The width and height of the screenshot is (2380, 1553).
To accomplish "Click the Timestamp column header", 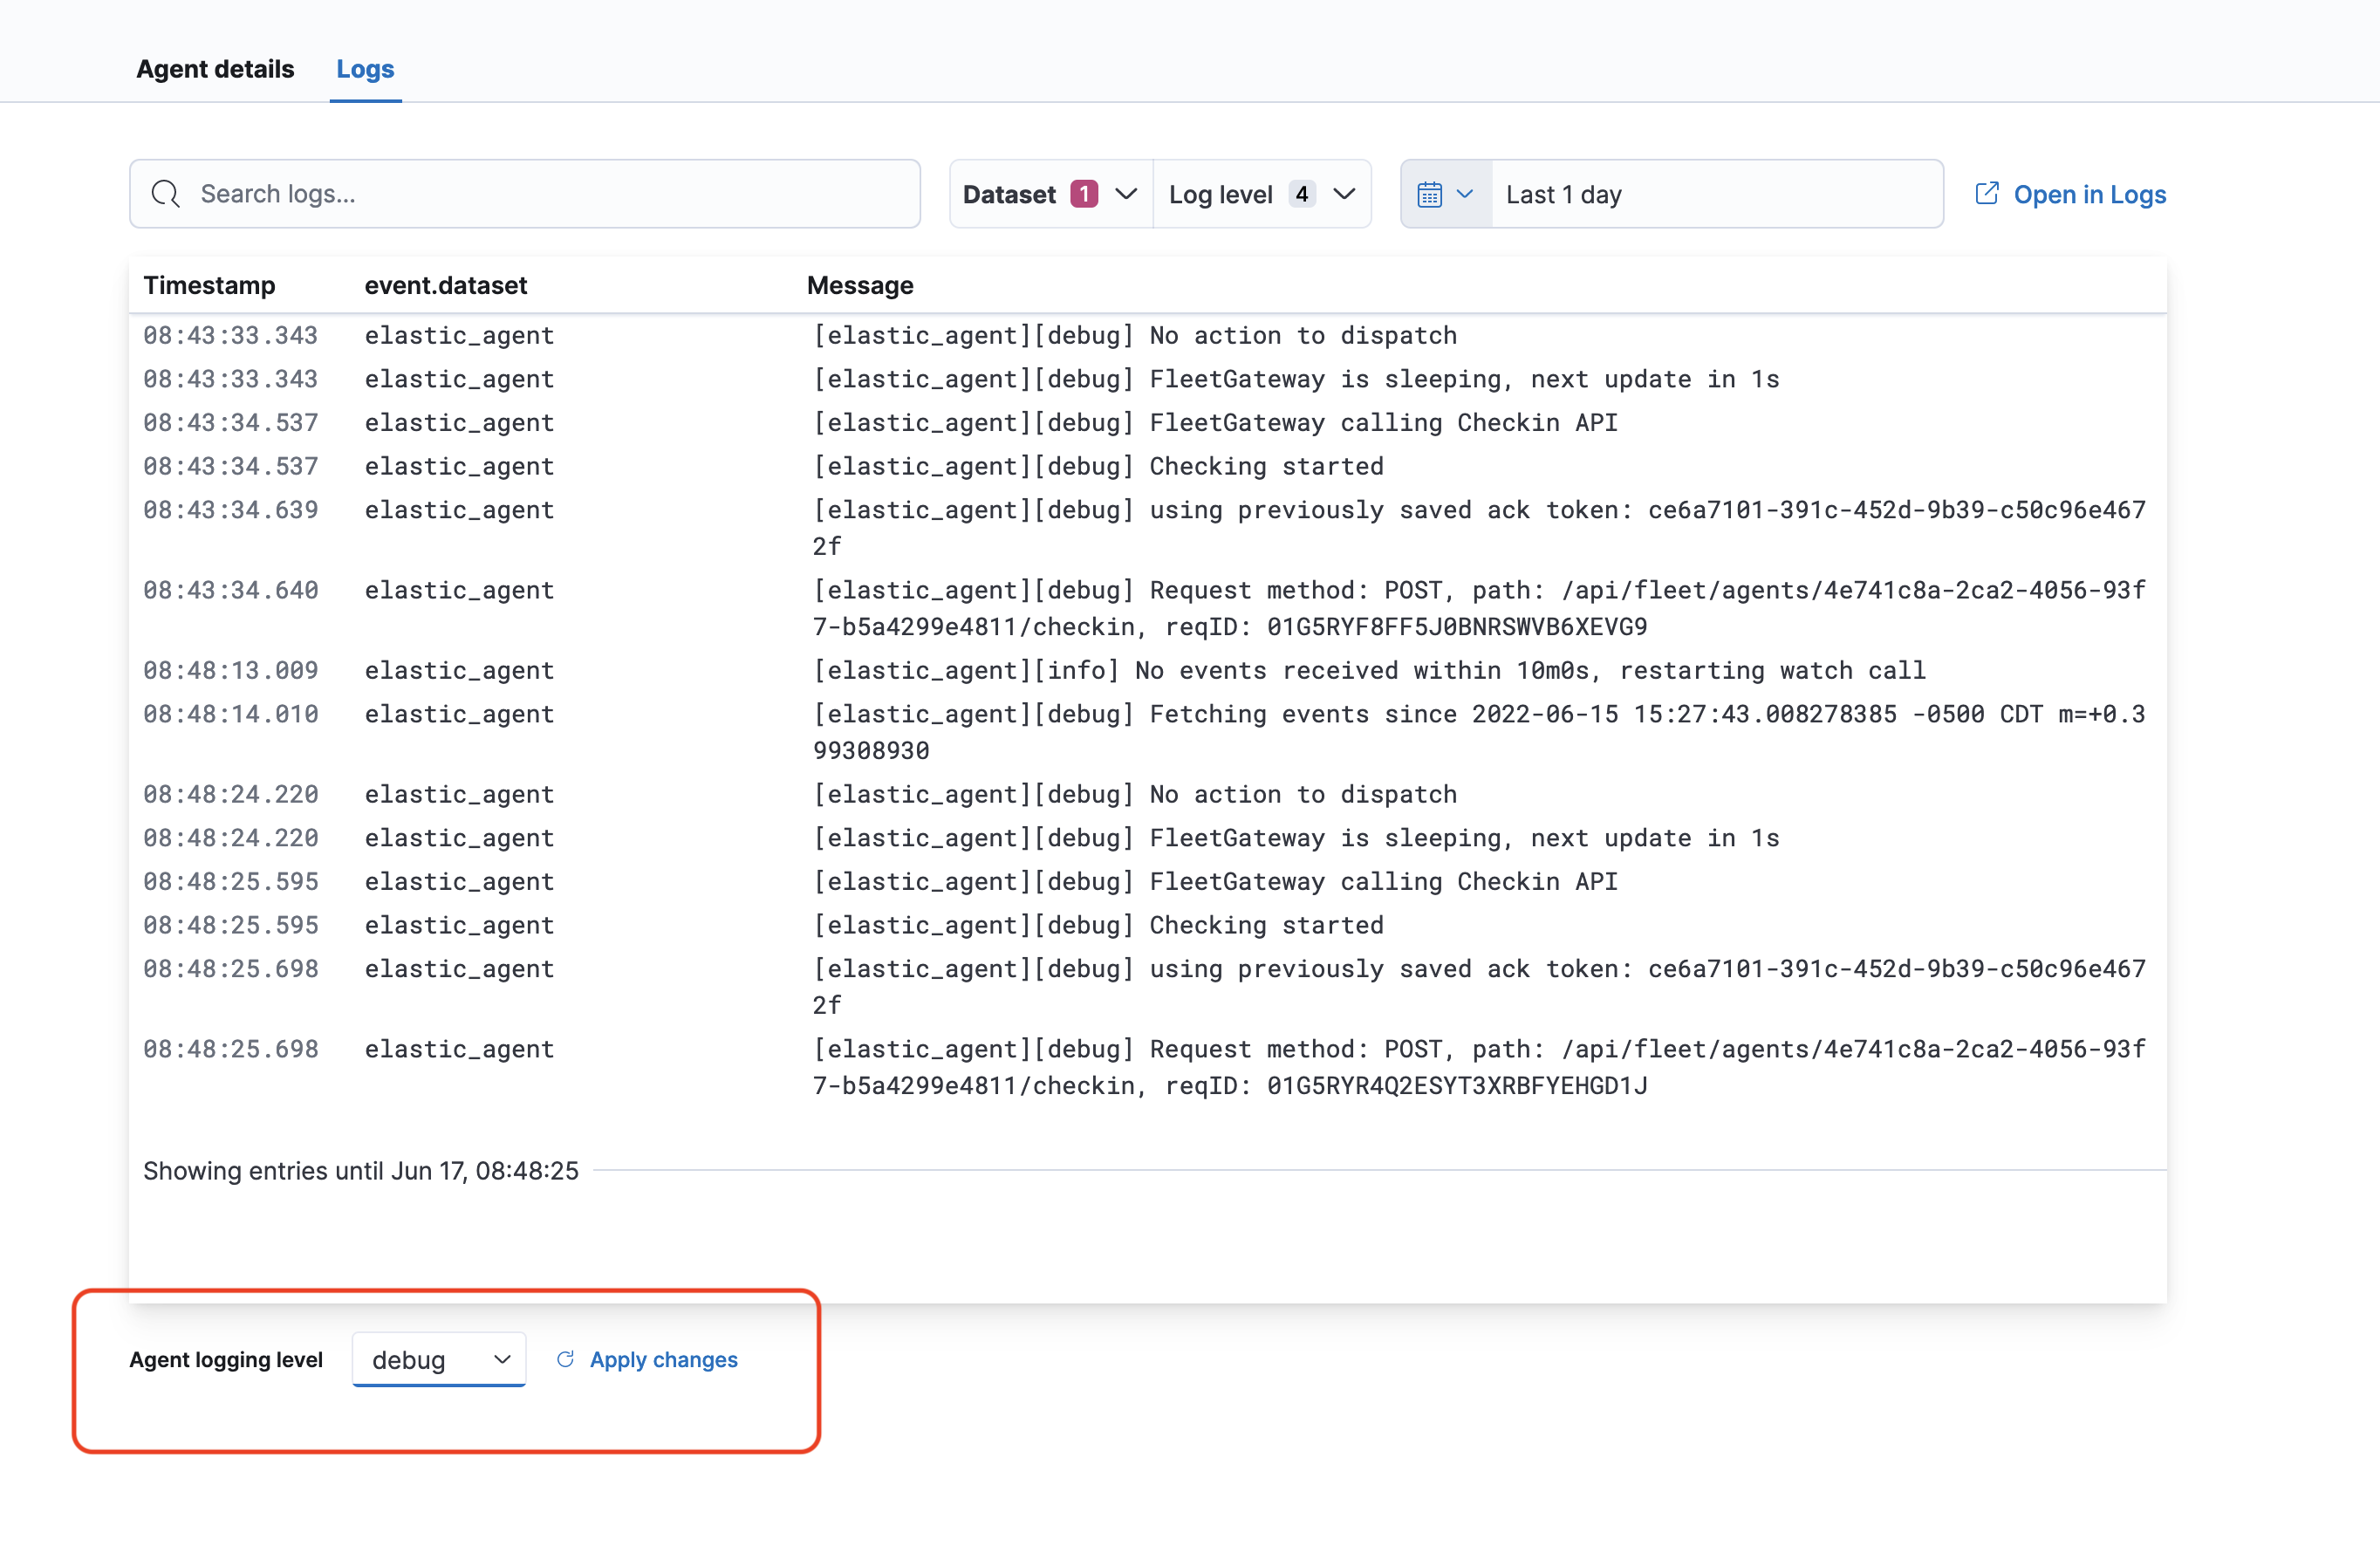I will coord(209,285).
